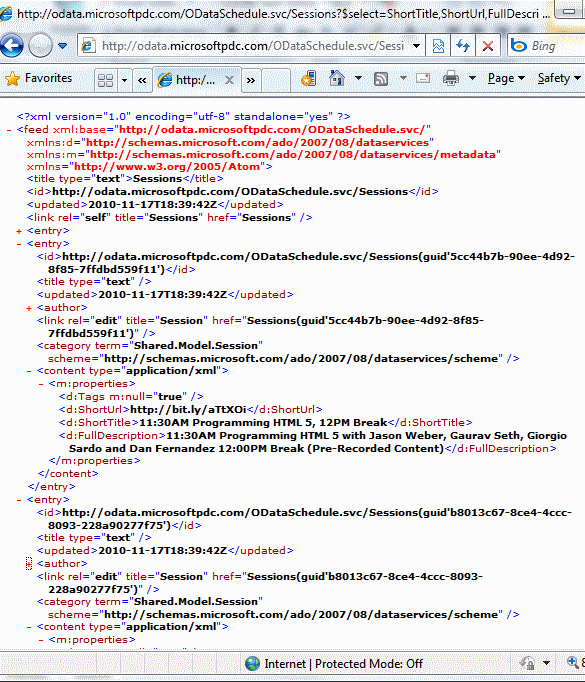Click the title text Sessions
Image resolution: width=585 pixels, height=682 pixels.
(157, 179)
